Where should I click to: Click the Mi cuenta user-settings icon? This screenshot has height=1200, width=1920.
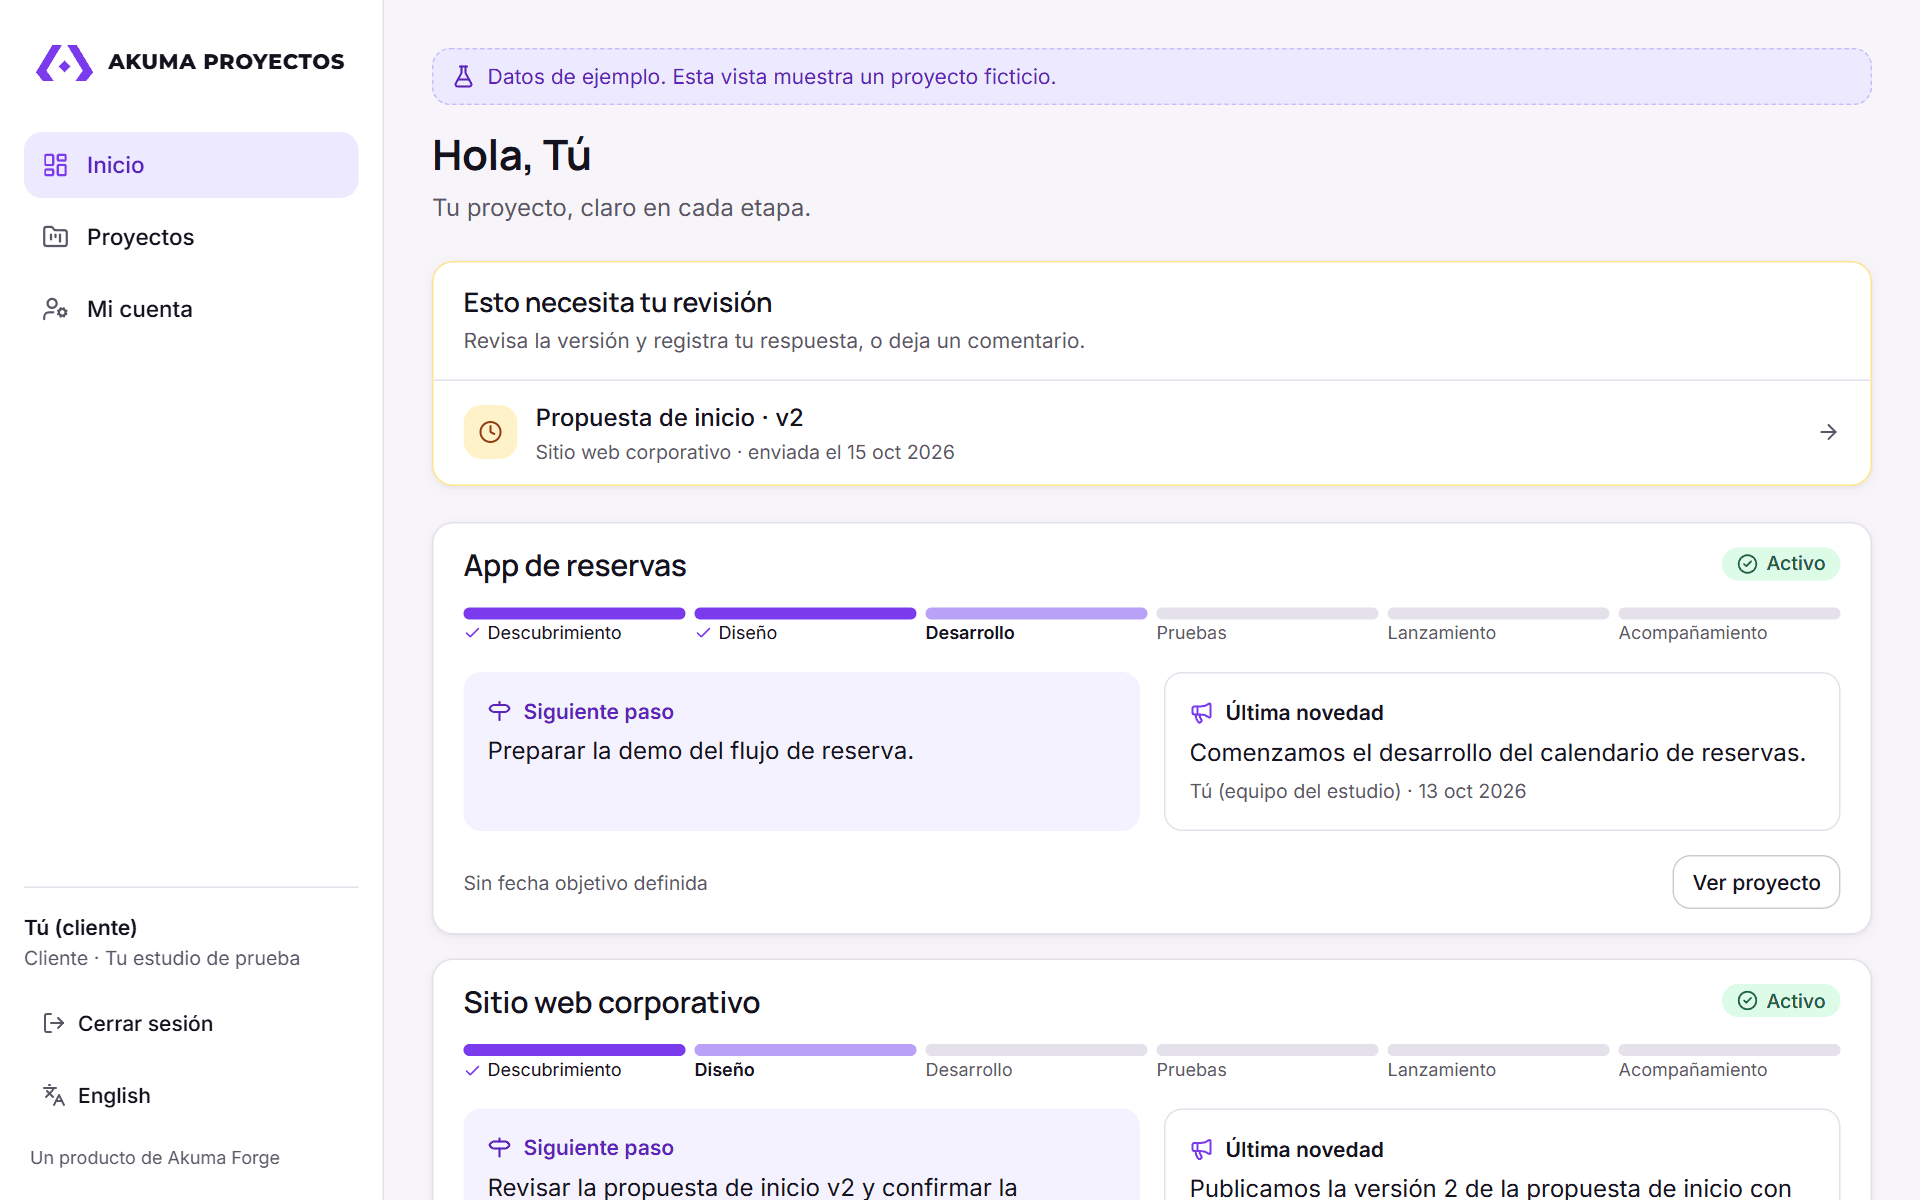55,309
